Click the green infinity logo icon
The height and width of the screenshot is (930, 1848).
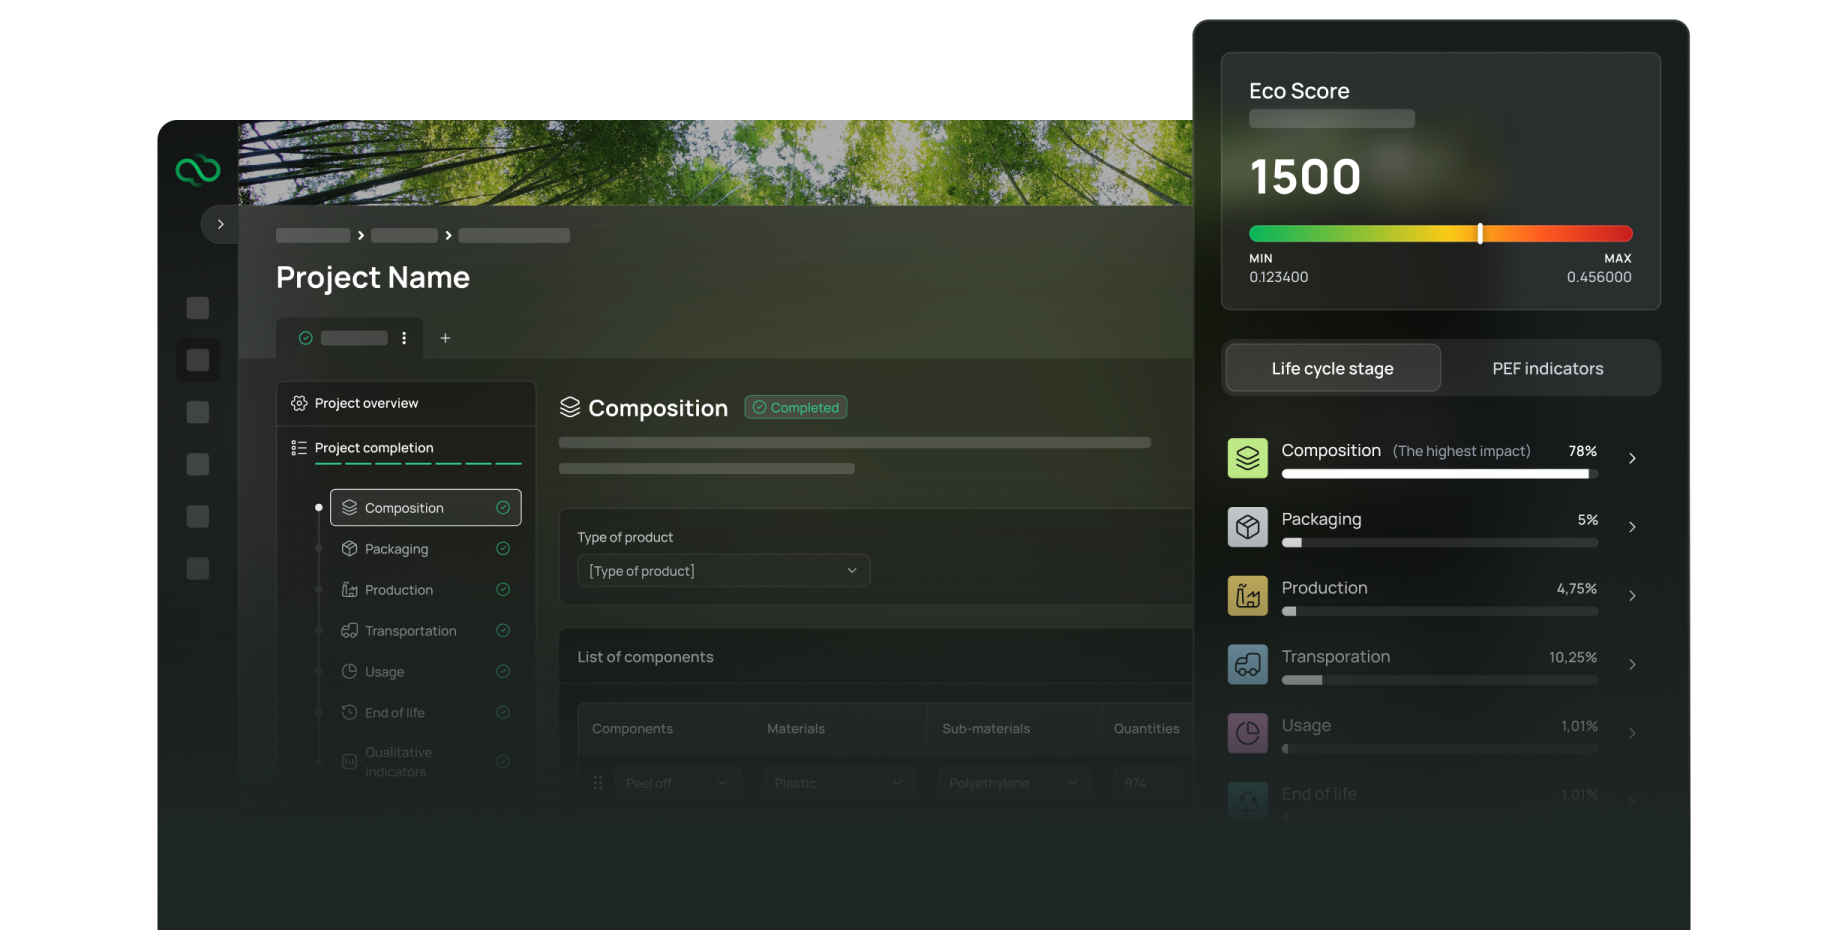click(x=198, y=171)
